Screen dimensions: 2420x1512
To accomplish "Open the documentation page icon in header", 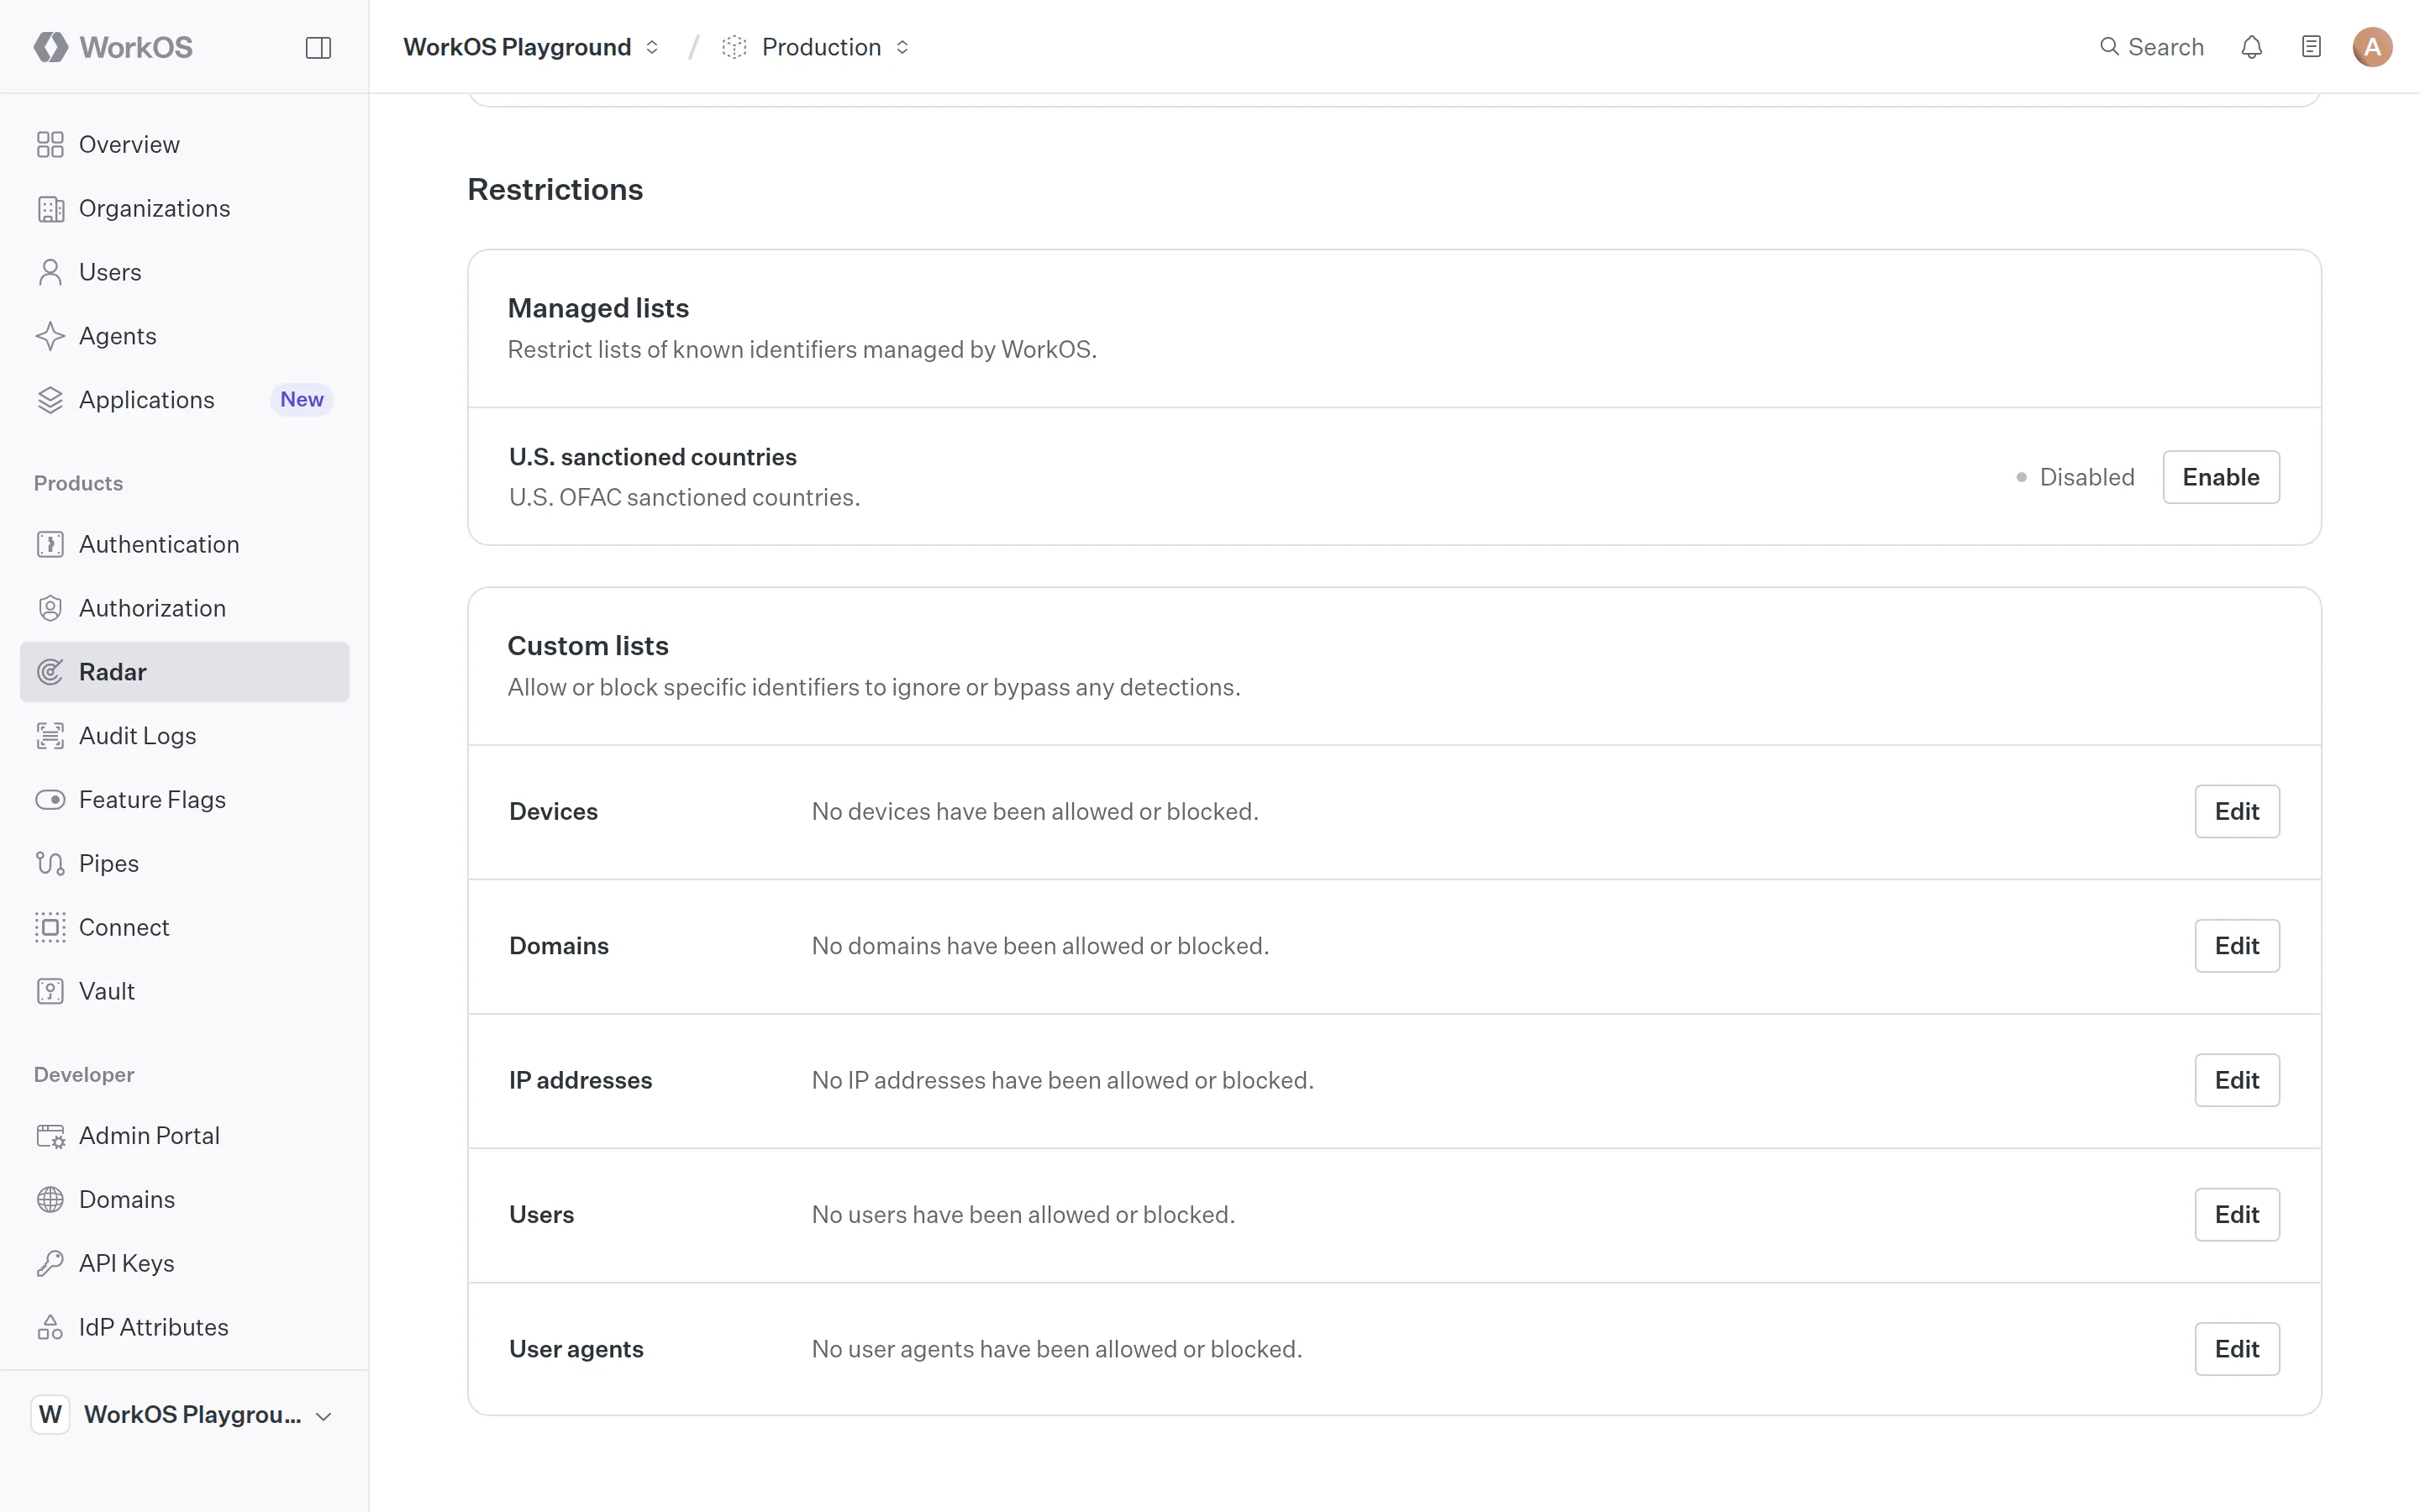I will coord(2311,47).
